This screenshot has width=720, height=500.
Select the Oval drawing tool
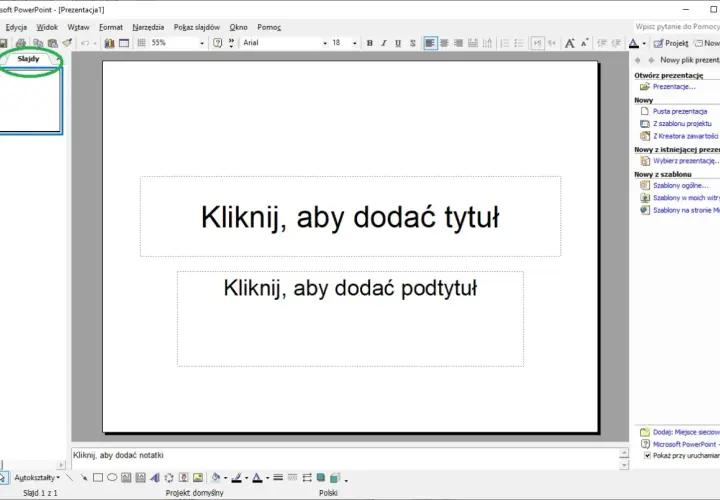(112, 478)
